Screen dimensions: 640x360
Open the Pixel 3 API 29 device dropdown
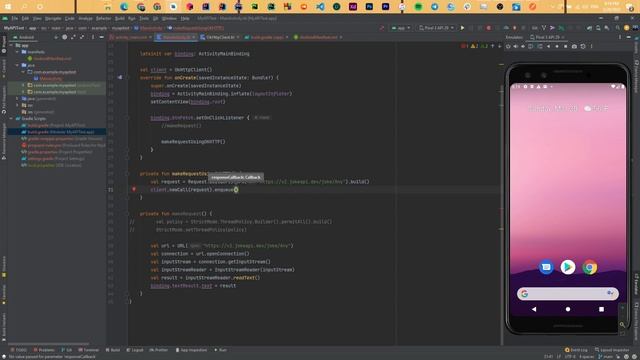click(x=436, y=28)
